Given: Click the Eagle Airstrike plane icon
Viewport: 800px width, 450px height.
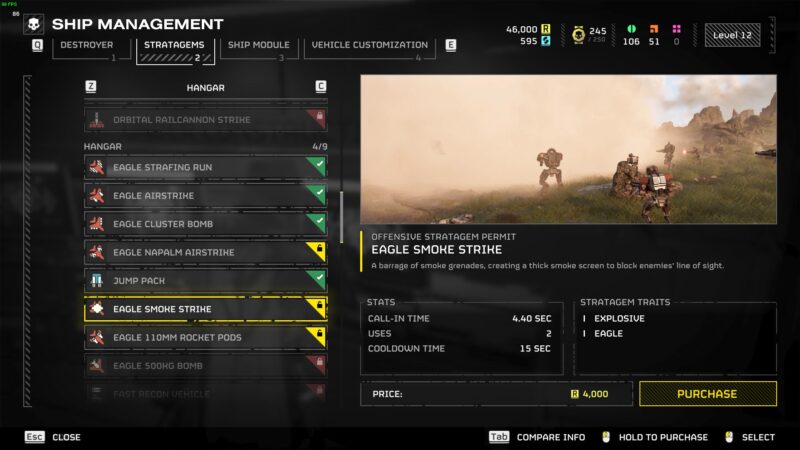Looking at the screenshot, I should click(x=96, y=196).
